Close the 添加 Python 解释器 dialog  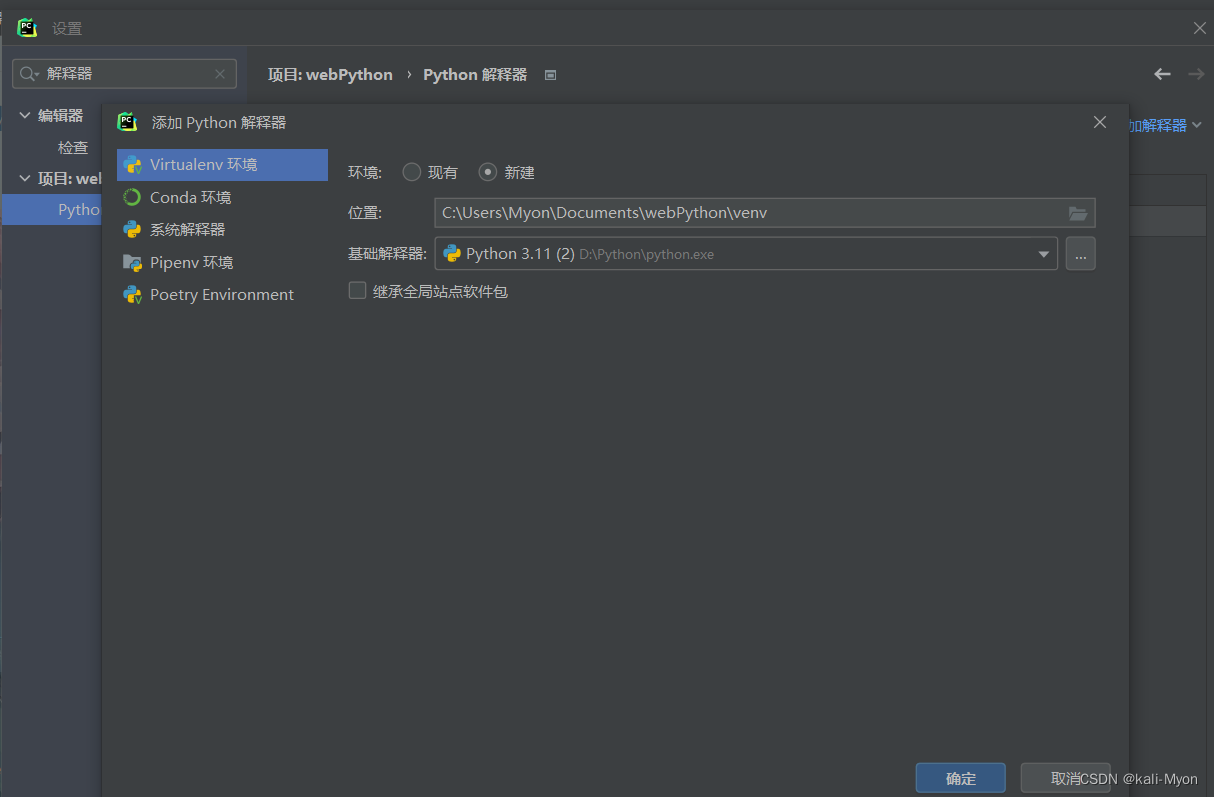1100,122
